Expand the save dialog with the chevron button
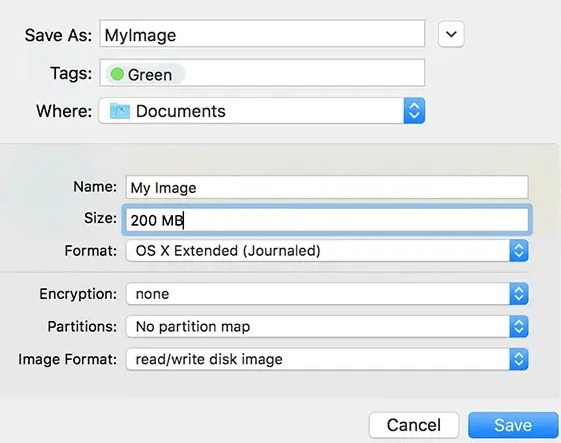The width and height of the screenshot is (561, 443). (x=451, y=34)
